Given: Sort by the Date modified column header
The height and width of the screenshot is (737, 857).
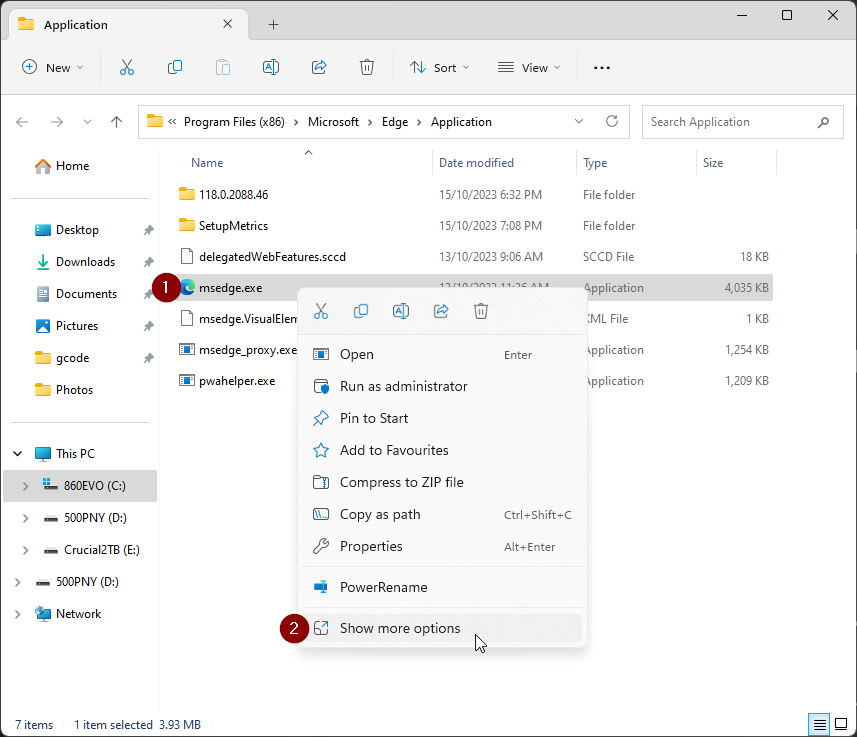Looking at the screenshot, I should pyautogui.click(x=476, y=163).
